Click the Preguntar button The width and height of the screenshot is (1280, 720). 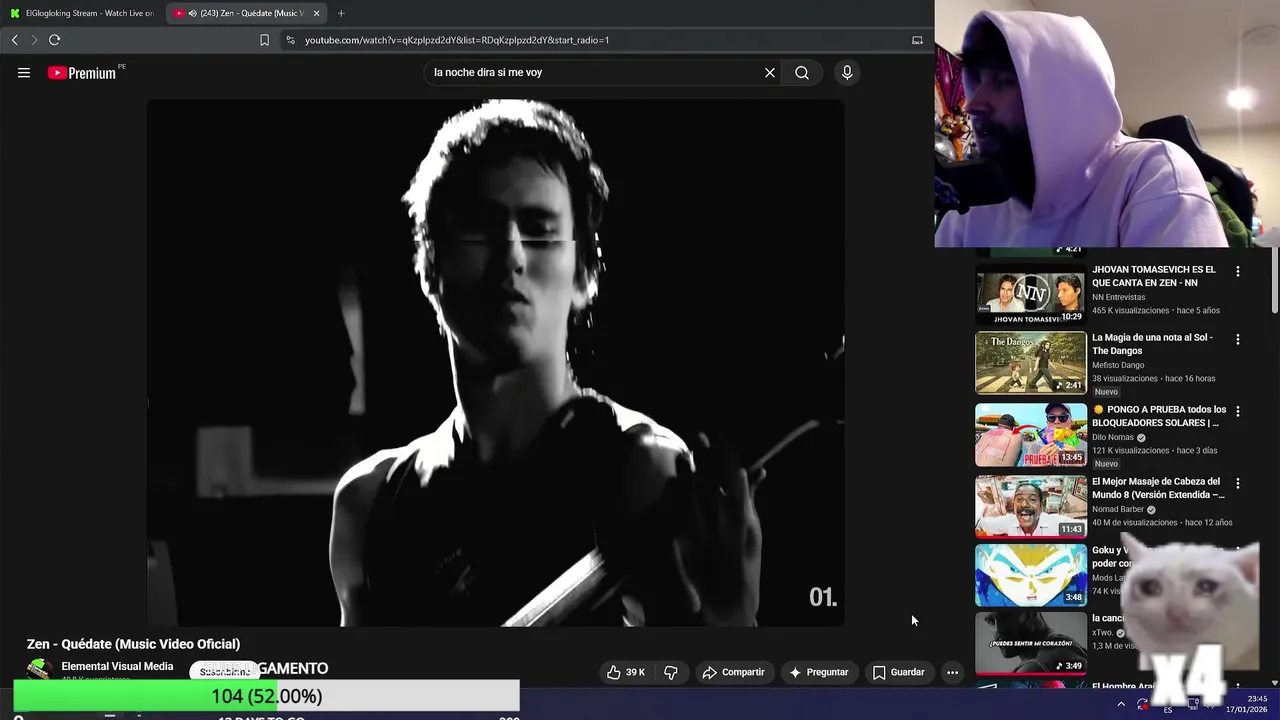coord(818,672)
